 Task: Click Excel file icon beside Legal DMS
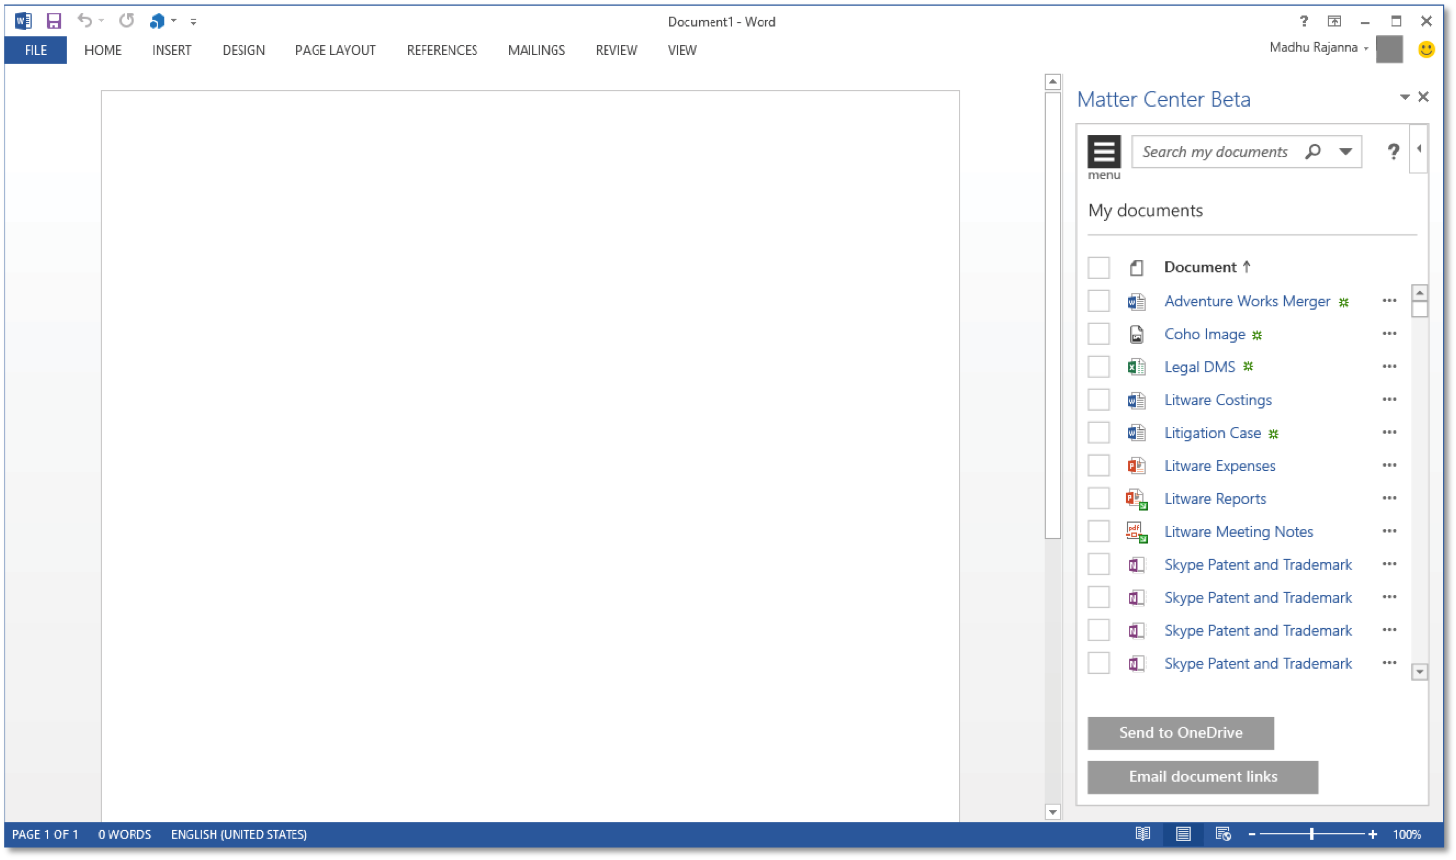click(x=1136, y=367)
